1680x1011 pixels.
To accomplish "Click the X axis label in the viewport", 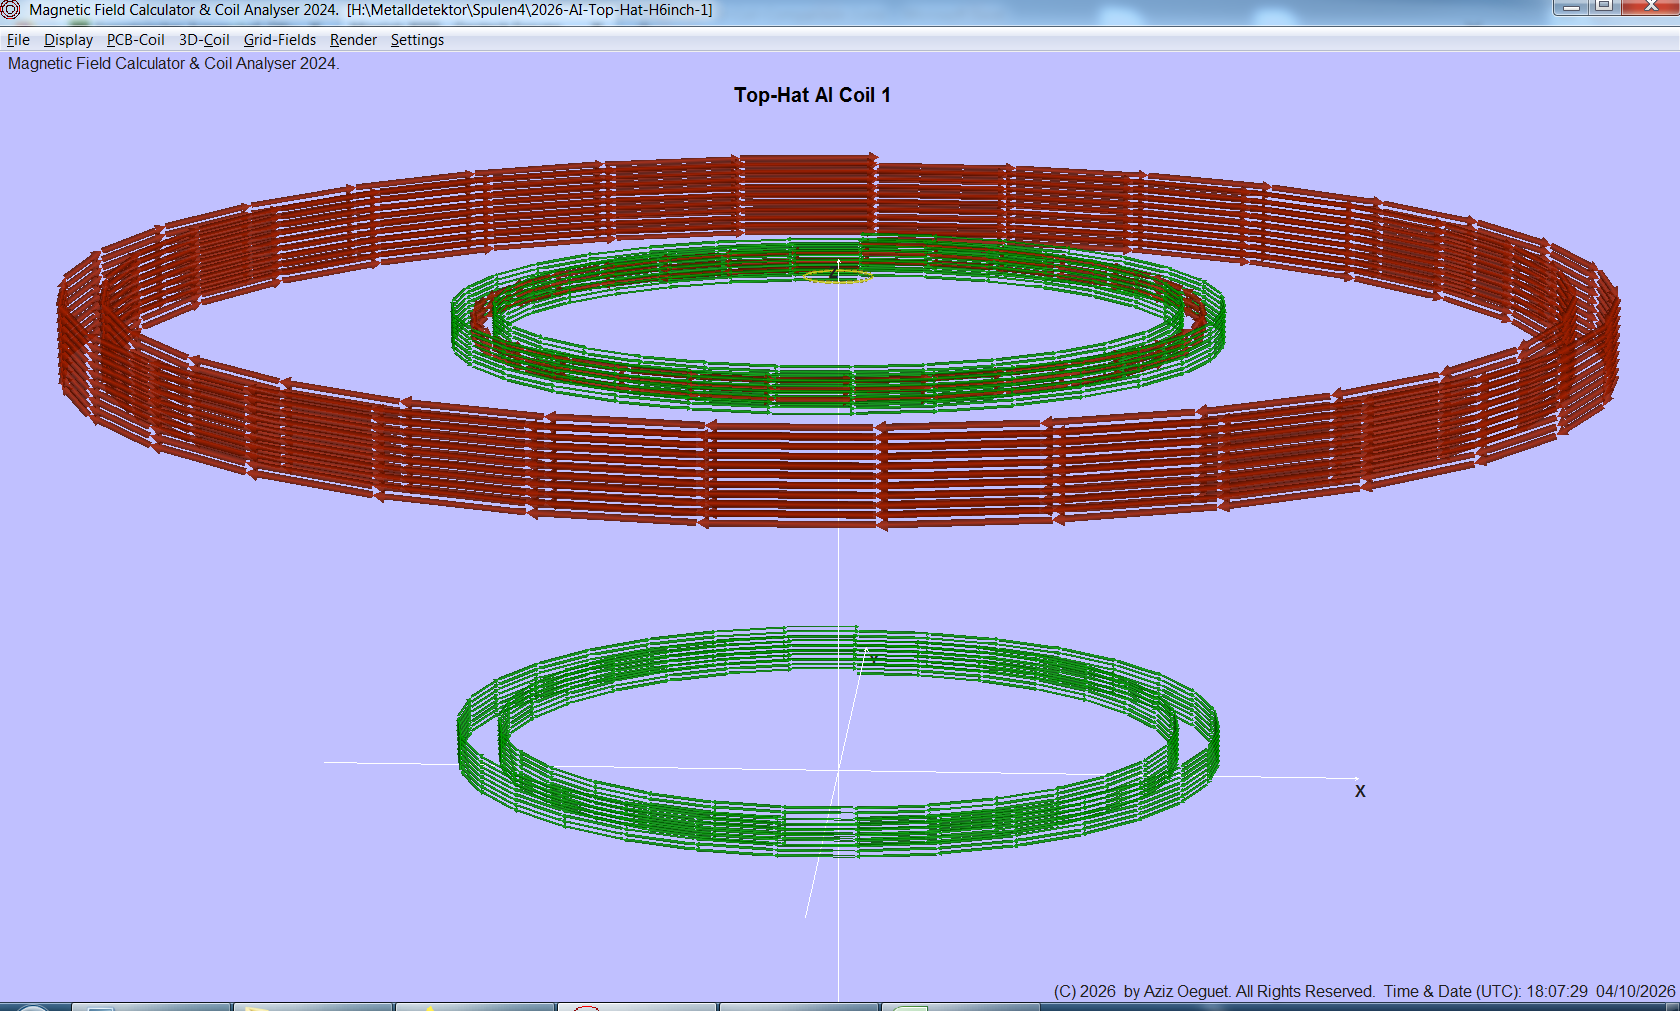I will pyautogui.click(x=1360, y=790).
